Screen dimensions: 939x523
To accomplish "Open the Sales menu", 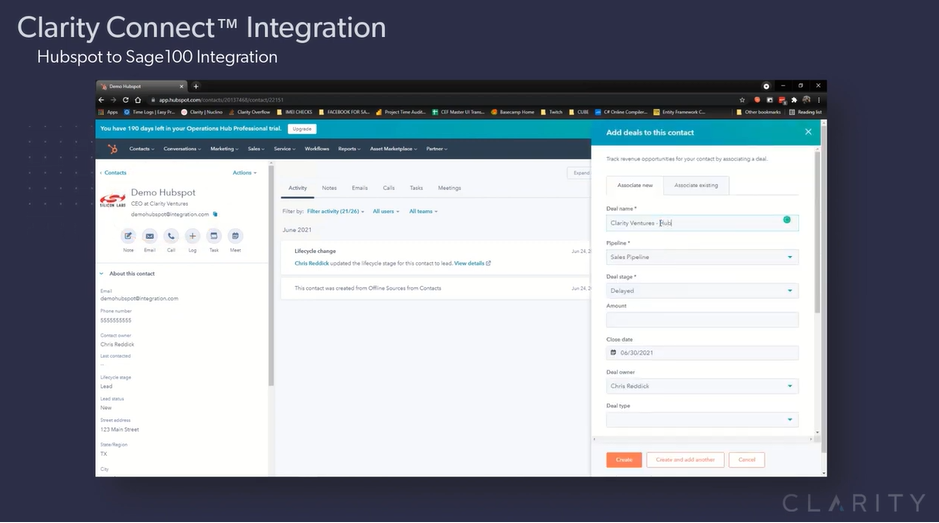I will (256, 149).
